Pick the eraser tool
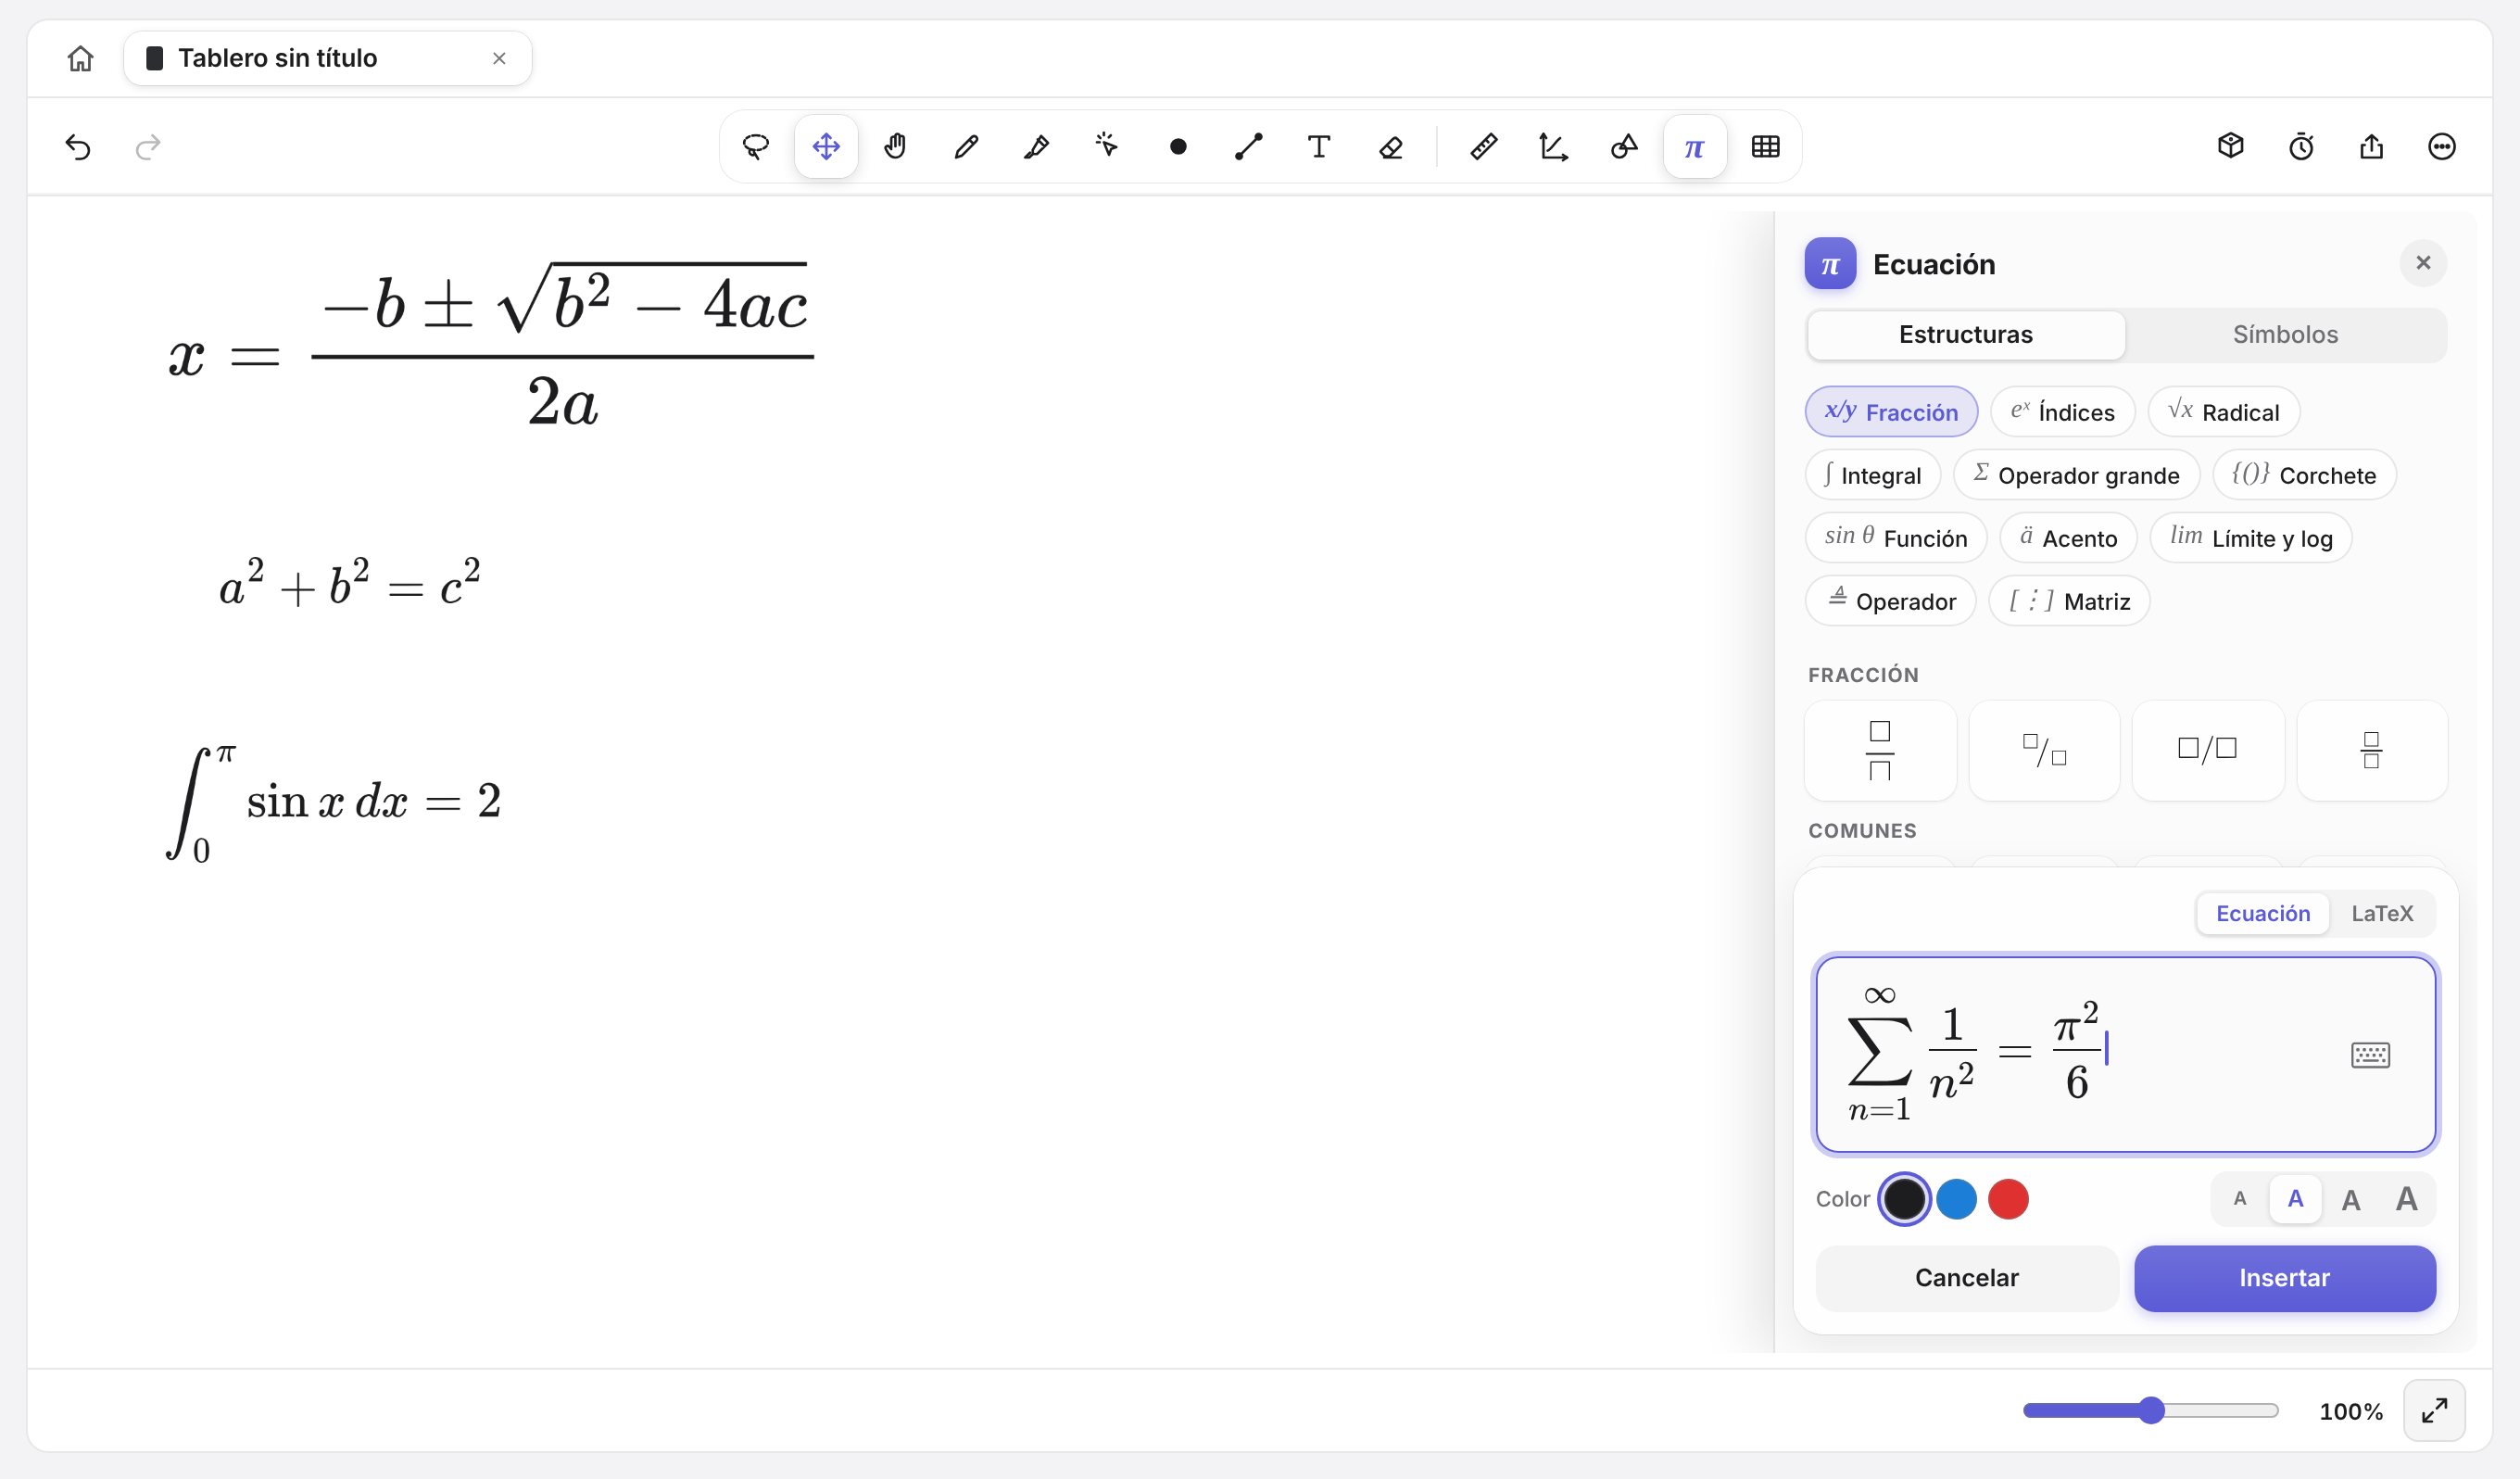Viewport: 2520px width, 1479px height. pos(1390,147)
